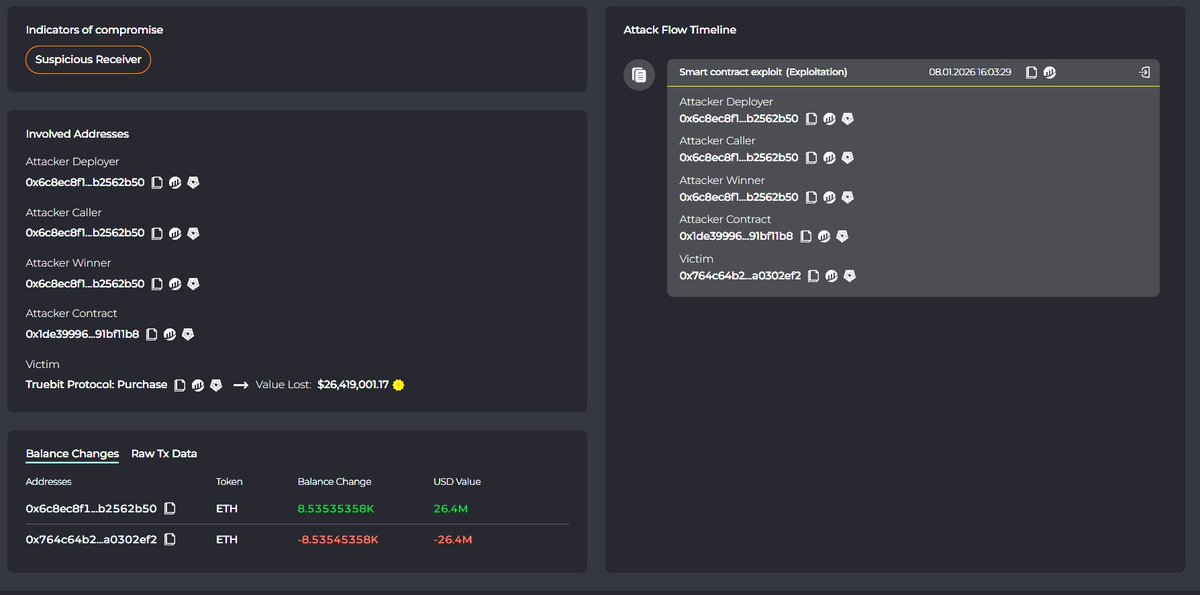Open chart explorer icon for Attacker Caller in Involved Addresses
The height and width of the screenshot is (595, 1200).
point(175,233)
